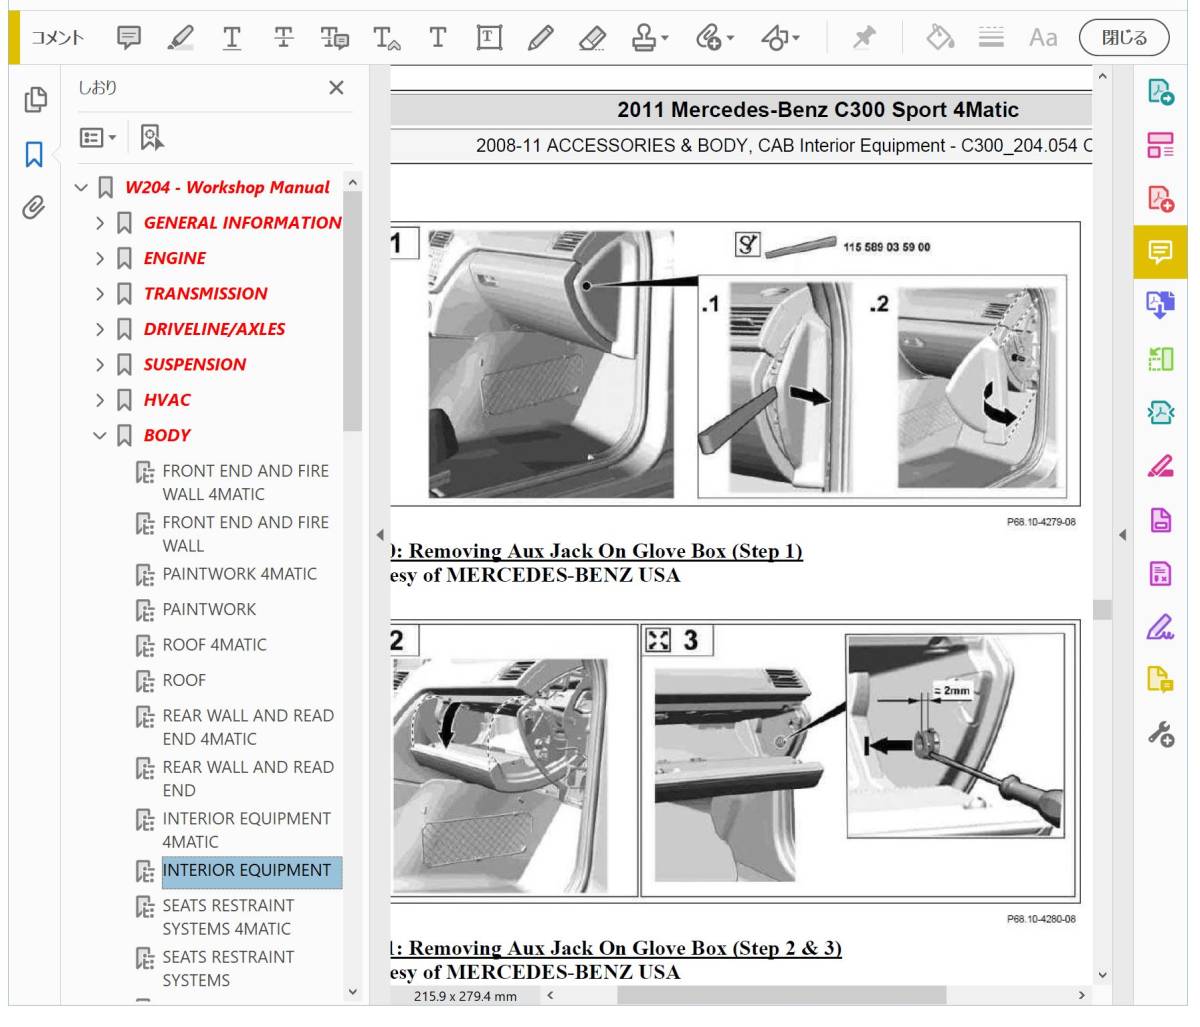Expand the ENGINE bookmark chevron

tap(100, 258)
